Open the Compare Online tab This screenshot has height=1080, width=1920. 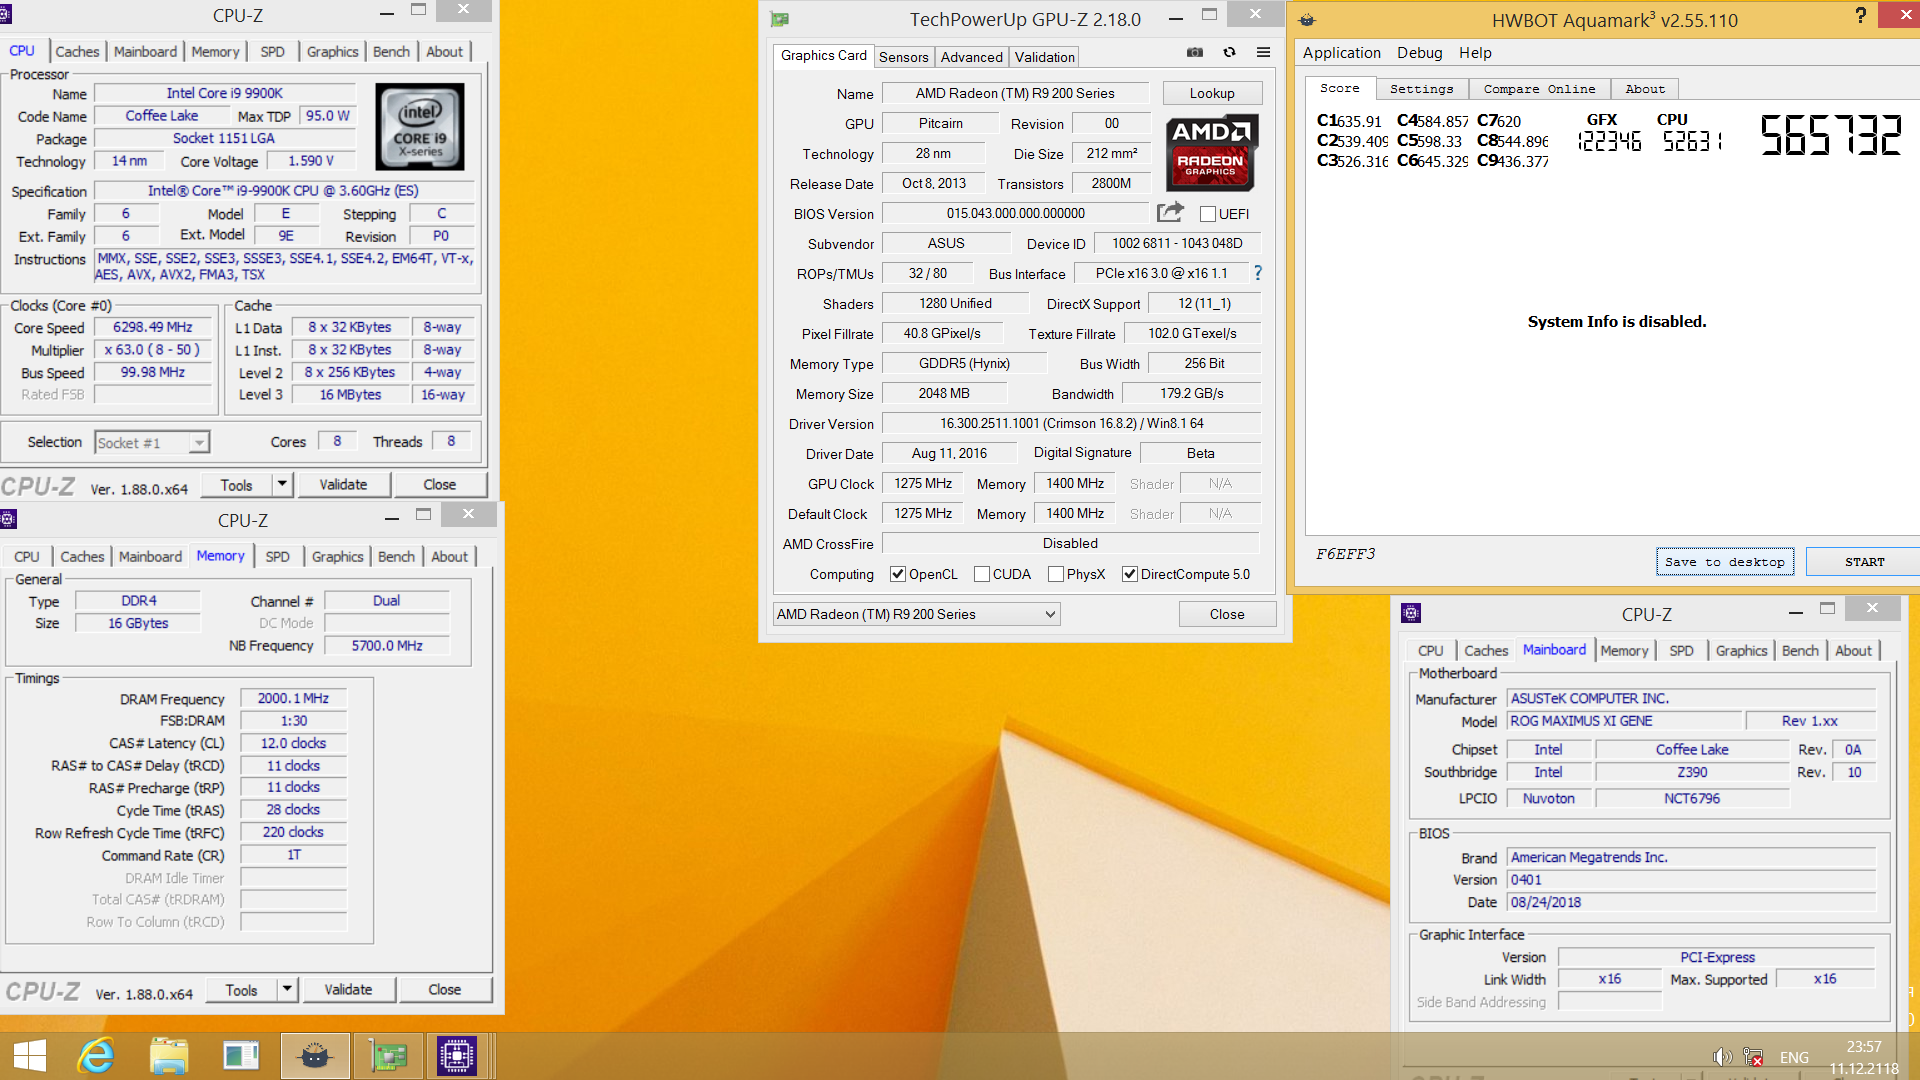coord(1539,89)
